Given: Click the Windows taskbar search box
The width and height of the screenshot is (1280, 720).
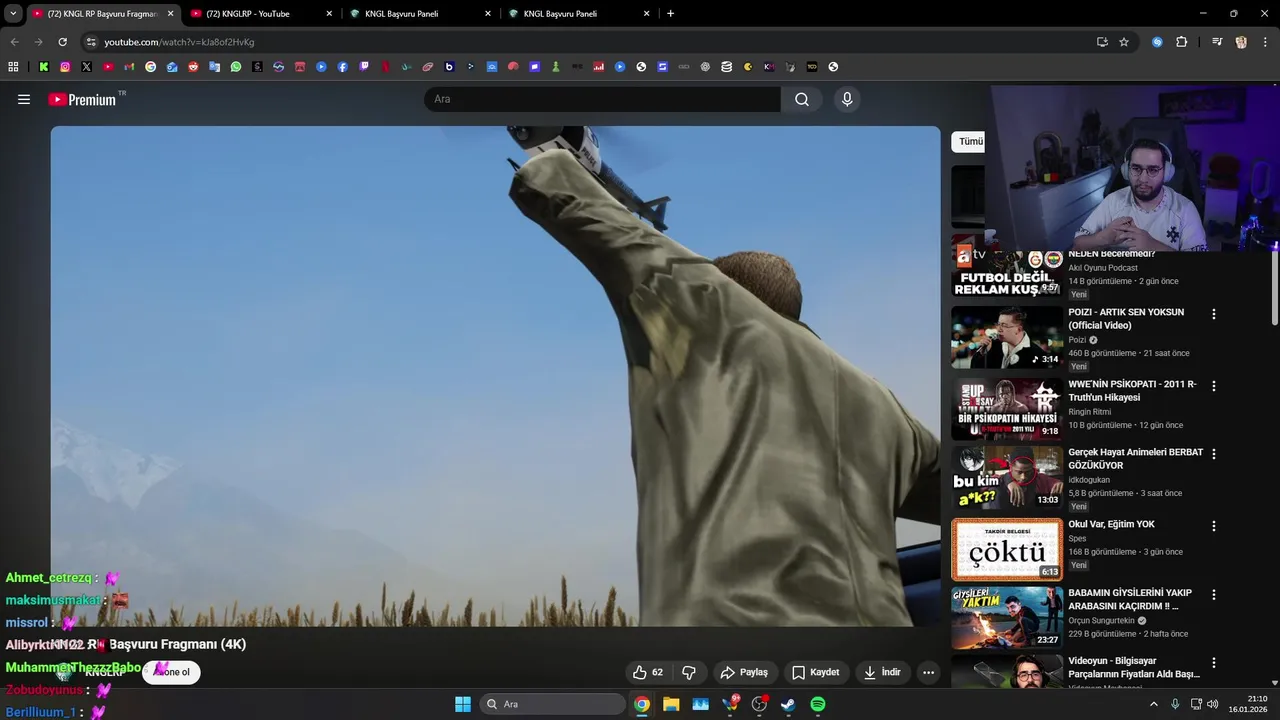Looking at the screenshot, I should click(552, 704).
